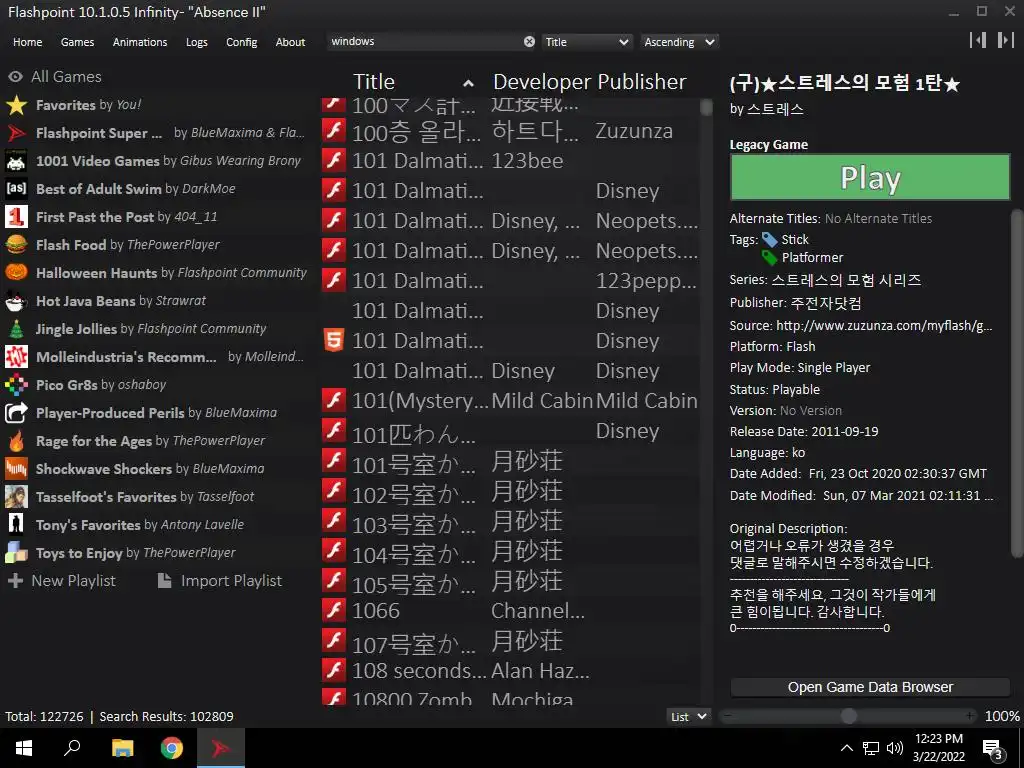The height and width of the screenshot is (768, 1024).
Task: Show hidden tray icons chevron
Action: [x=846, y=748]
